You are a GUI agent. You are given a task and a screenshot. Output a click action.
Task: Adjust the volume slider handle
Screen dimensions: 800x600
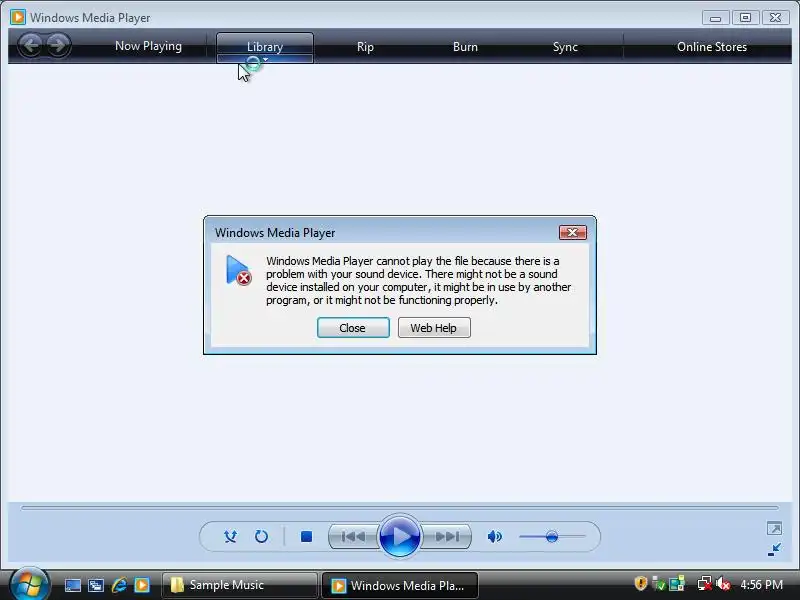pos(552,537)
